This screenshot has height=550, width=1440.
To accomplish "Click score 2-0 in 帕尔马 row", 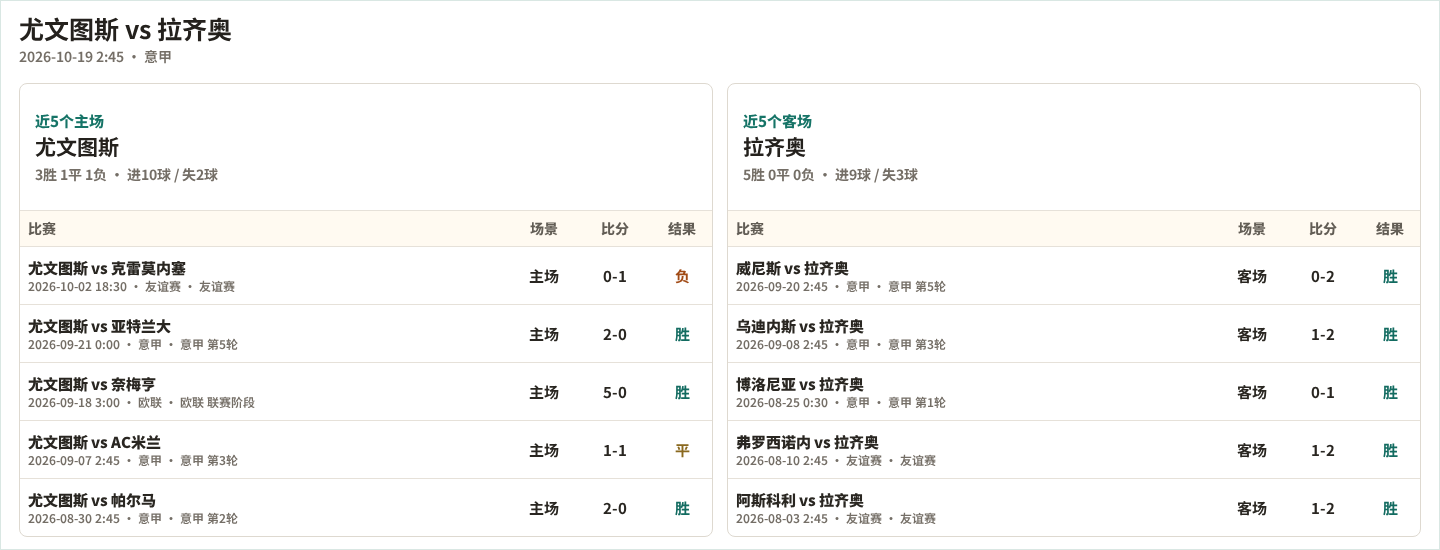I will [615, 509].
